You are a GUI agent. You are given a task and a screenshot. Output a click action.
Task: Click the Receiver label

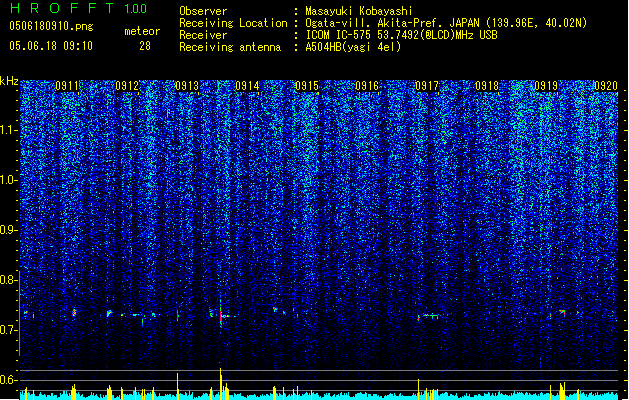click(203, 35)
